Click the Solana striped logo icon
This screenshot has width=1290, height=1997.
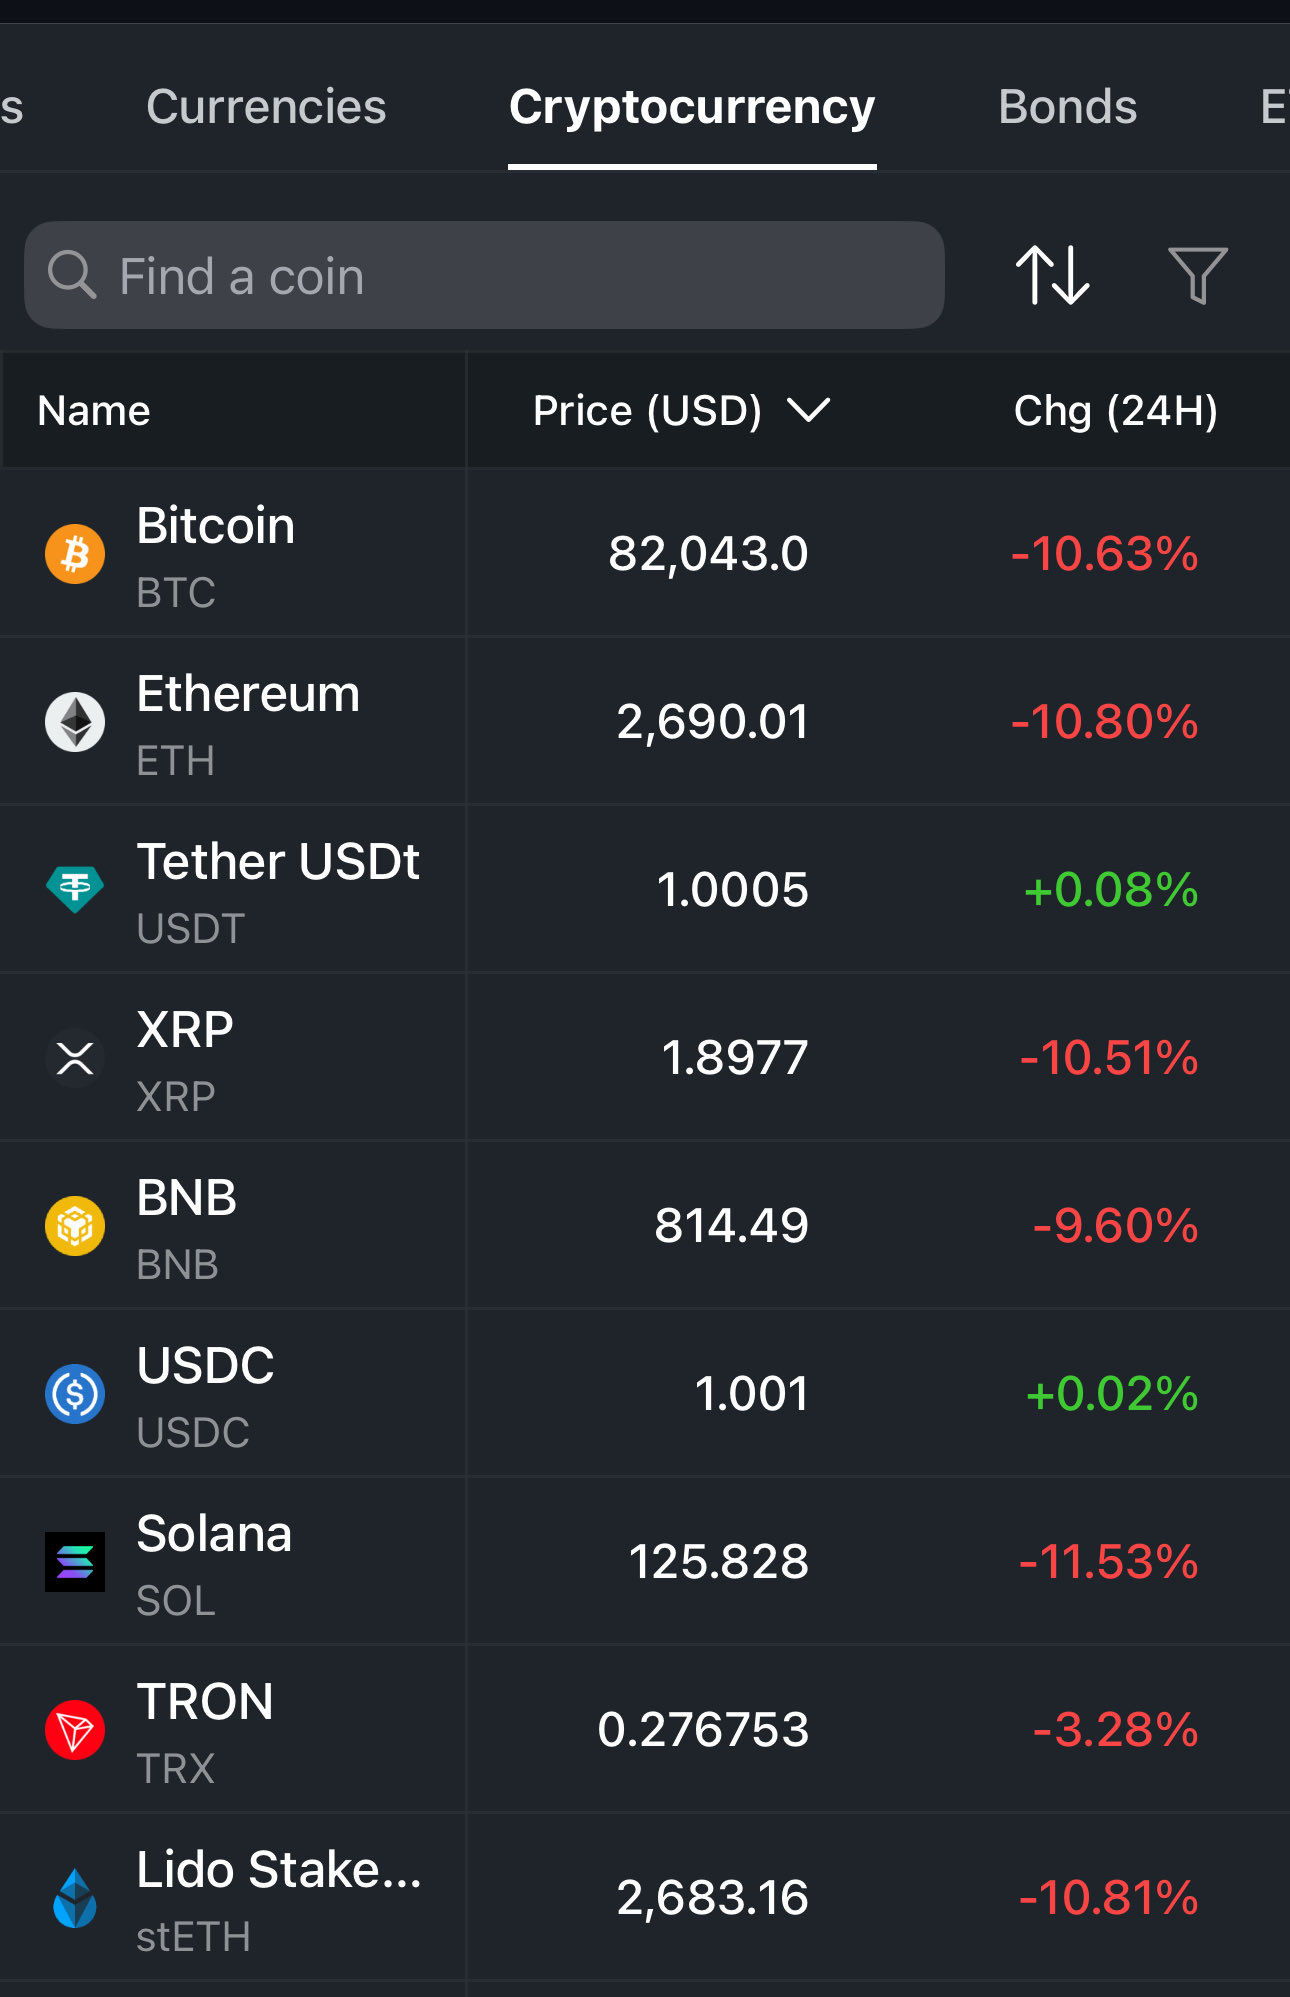pos(75,1562)
